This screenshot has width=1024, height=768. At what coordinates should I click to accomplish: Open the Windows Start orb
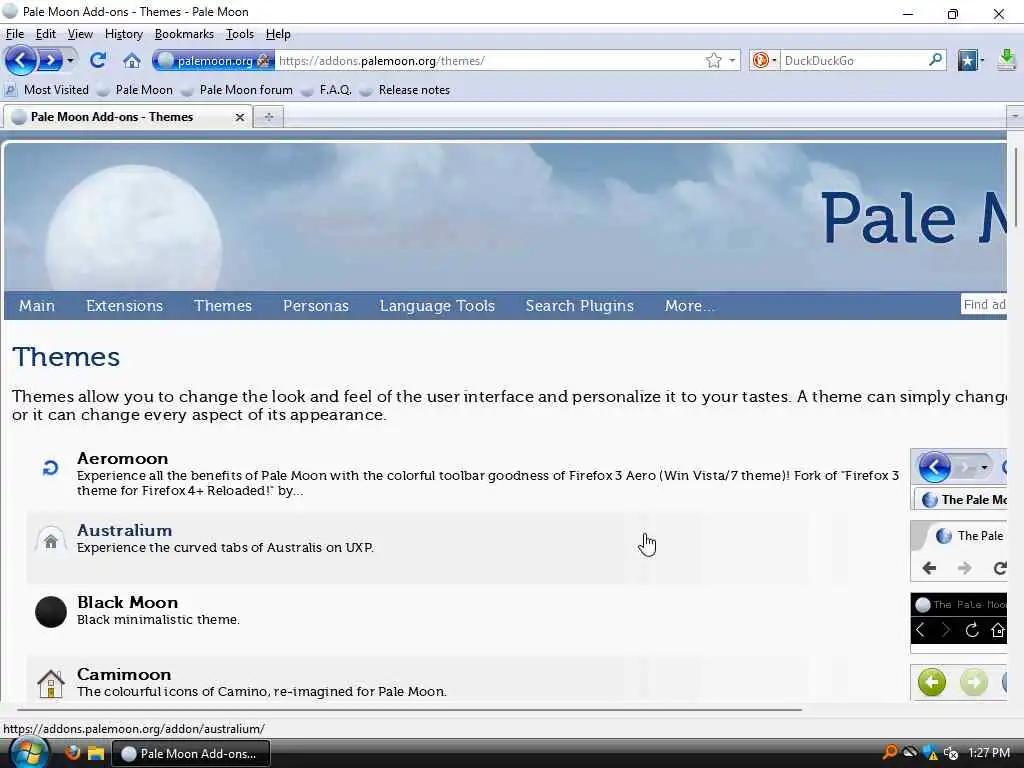click(x=27, y=752)
